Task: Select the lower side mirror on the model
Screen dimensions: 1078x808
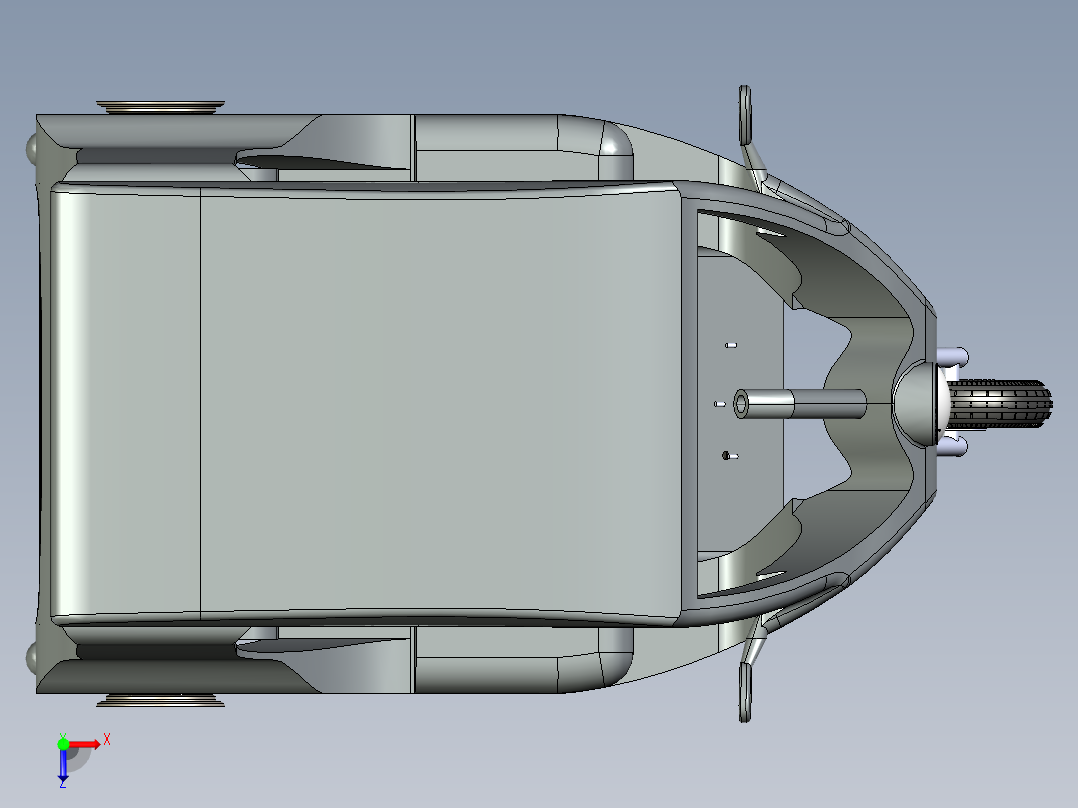Action: click(745, 692)
